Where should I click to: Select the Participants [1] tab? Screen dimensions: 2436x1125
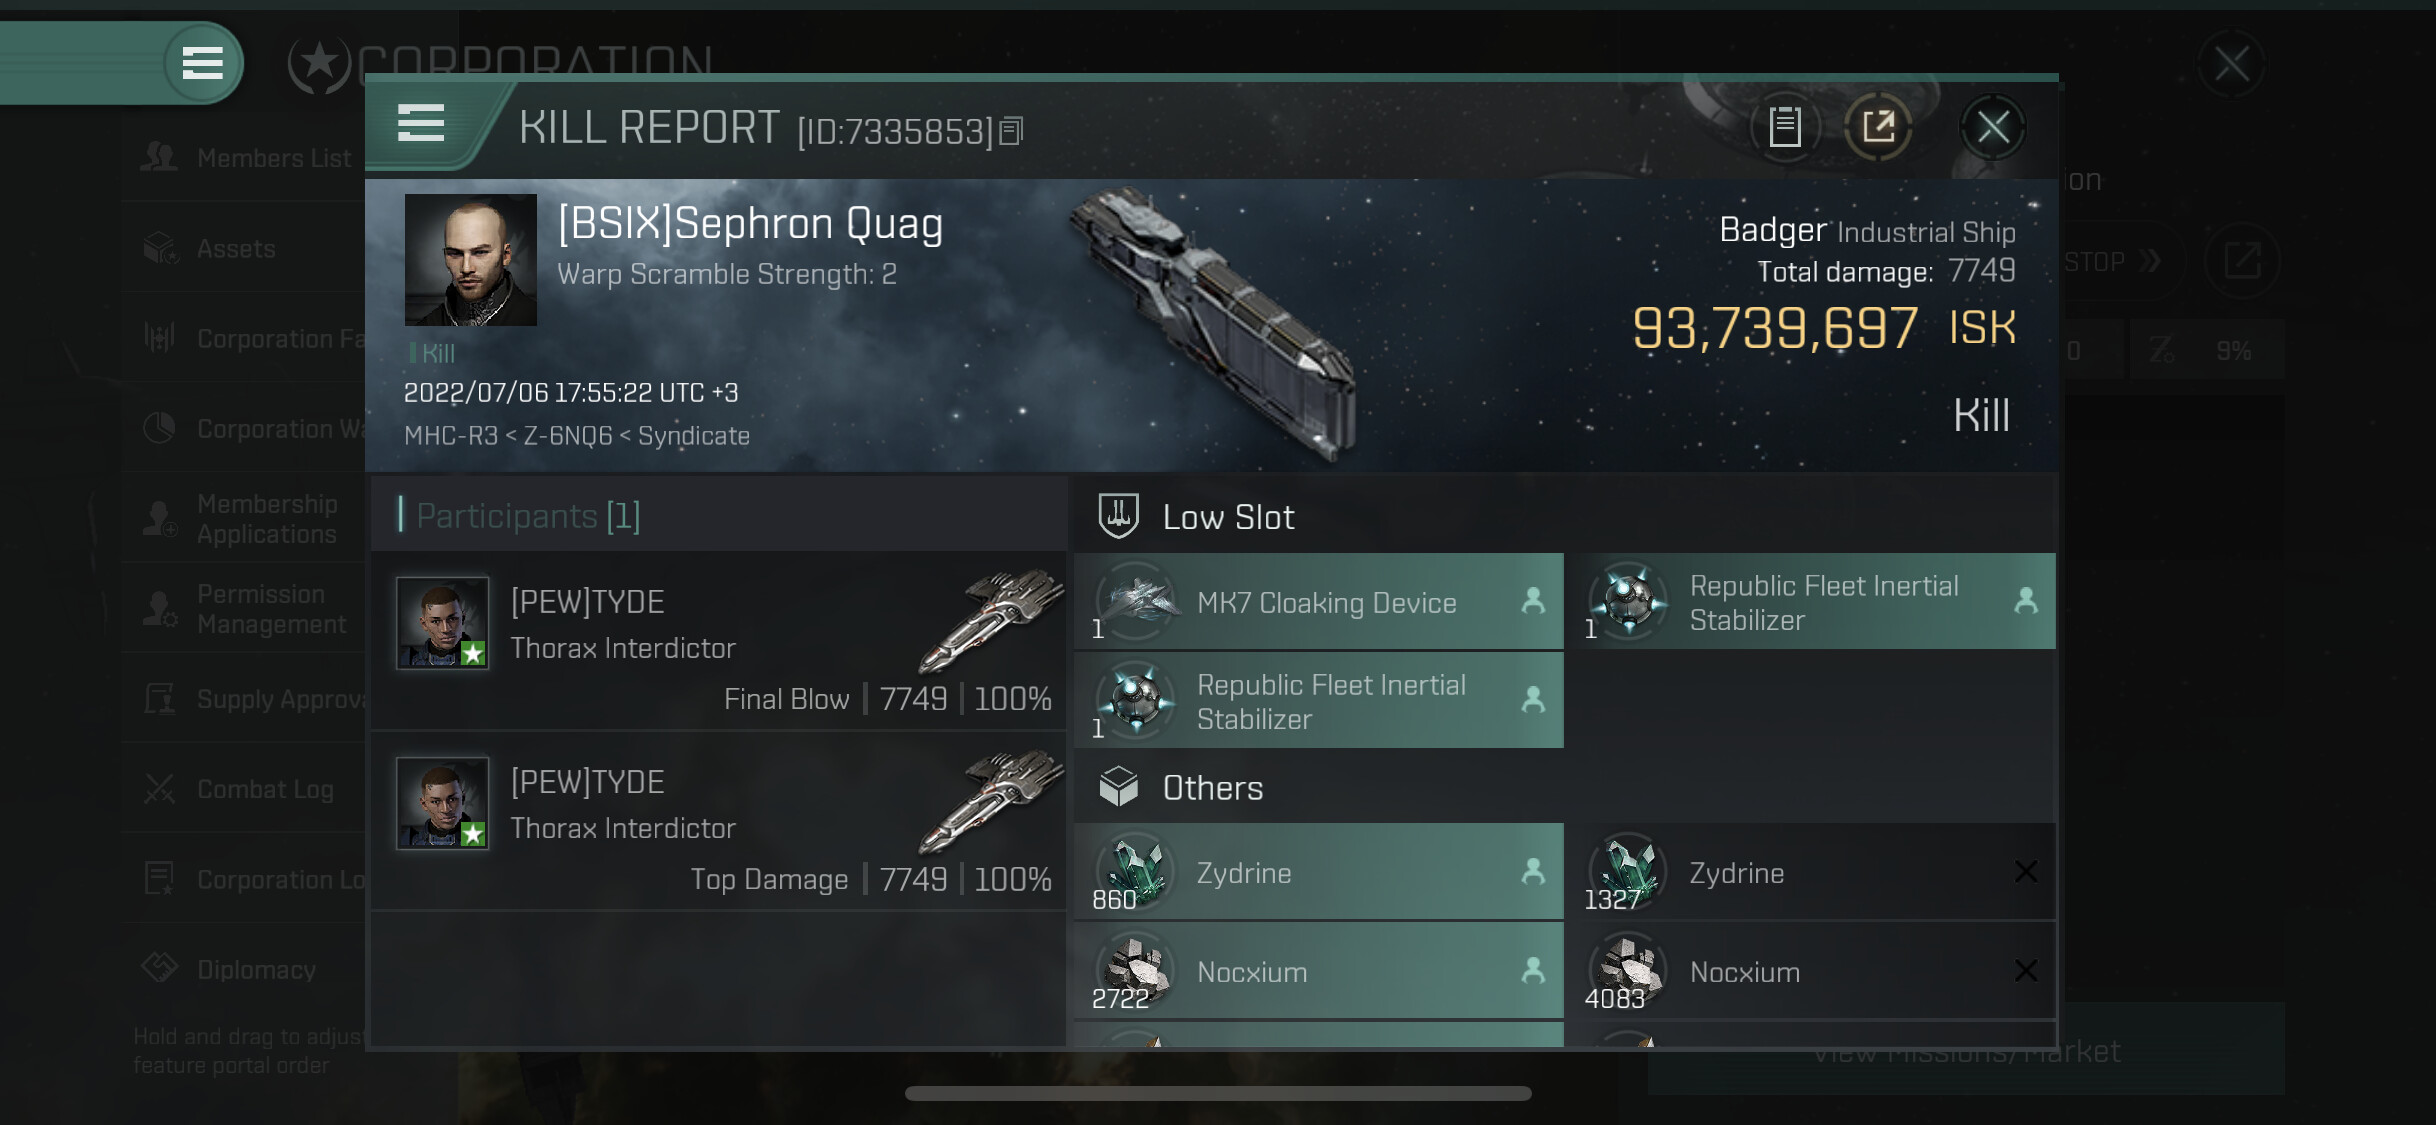click(x=528, y=516)
